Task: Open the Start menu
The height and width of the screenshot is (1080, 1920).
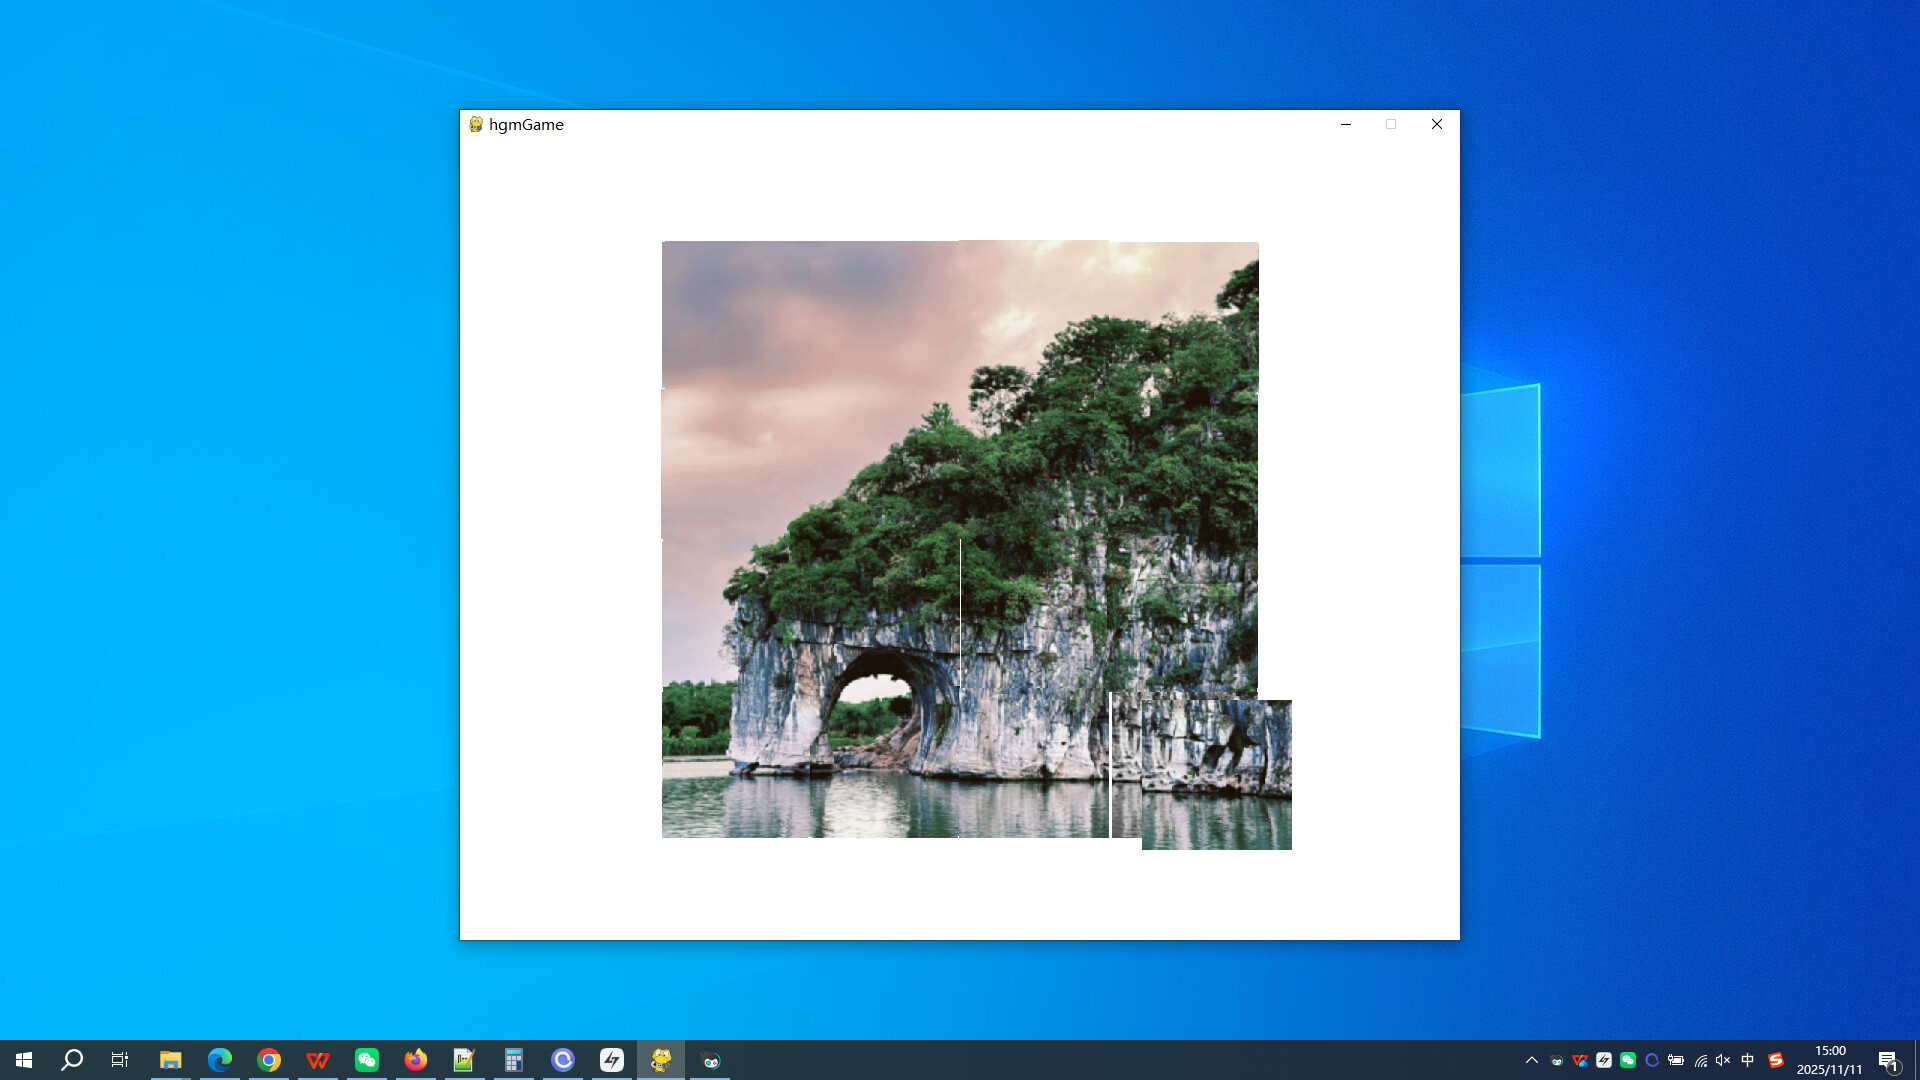Action: (22, 1061)
